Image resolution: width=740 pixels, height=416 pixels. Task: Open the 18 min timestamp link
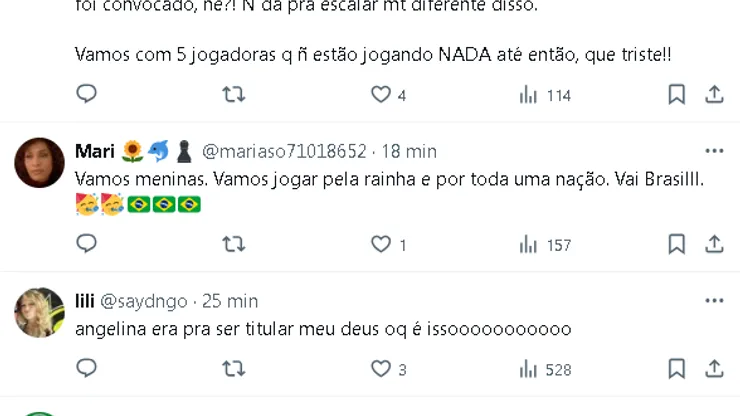408,151
